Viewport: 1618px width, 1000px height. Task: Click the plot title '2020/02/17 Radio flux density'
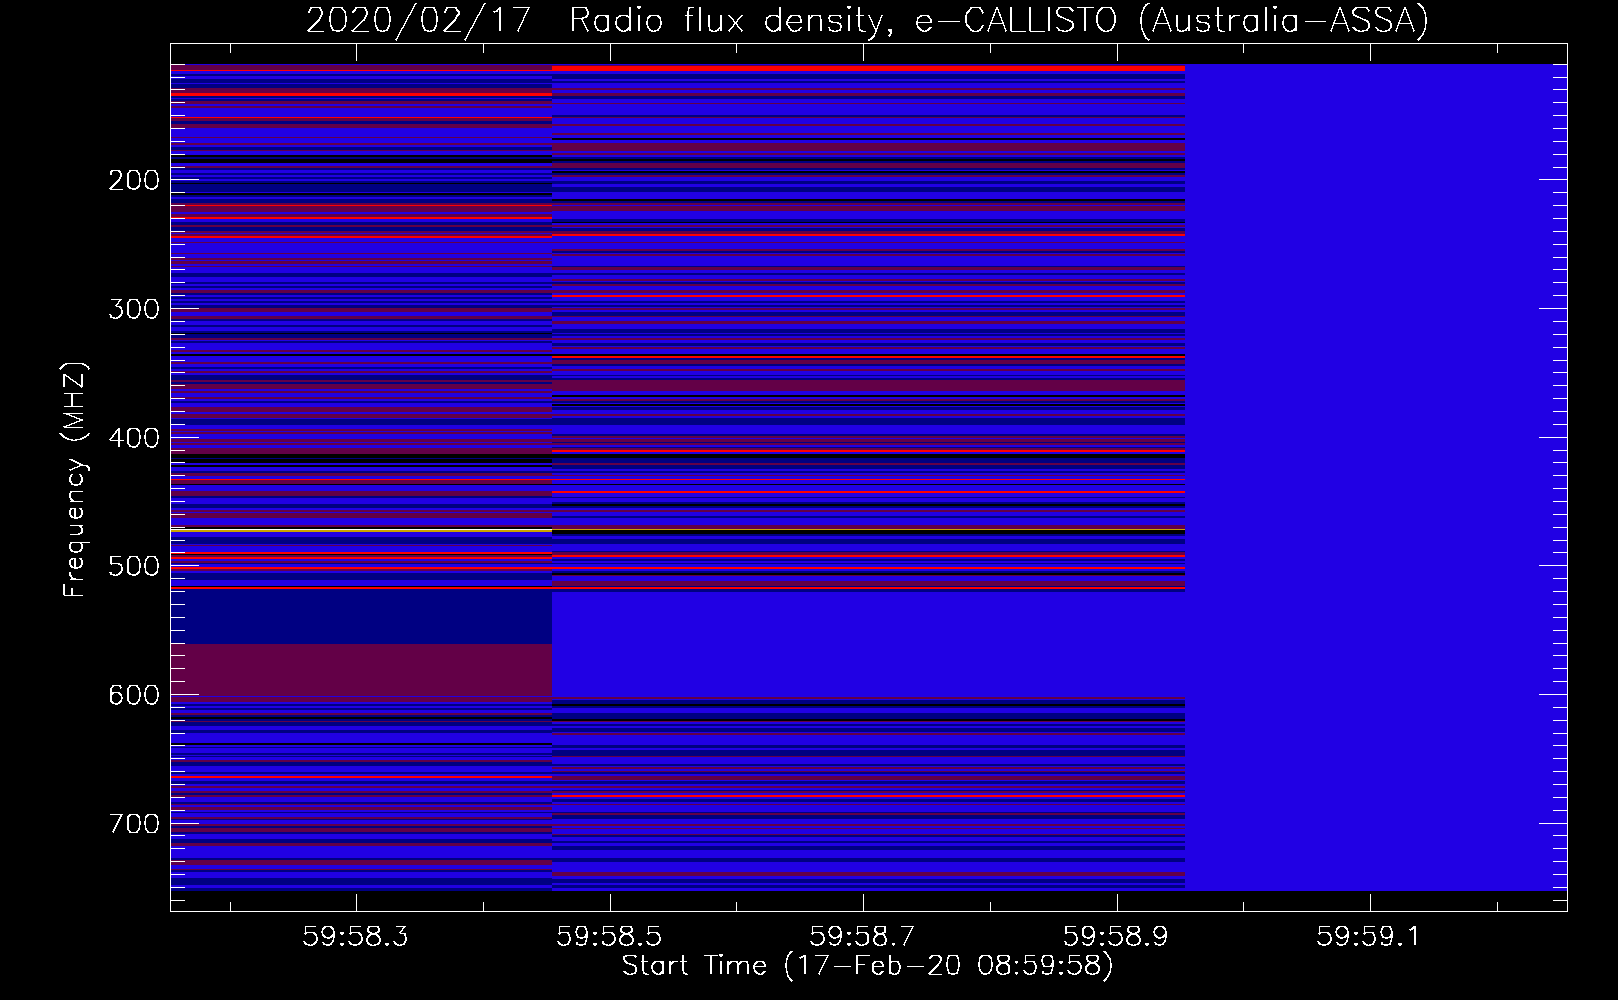coord(867,20)
